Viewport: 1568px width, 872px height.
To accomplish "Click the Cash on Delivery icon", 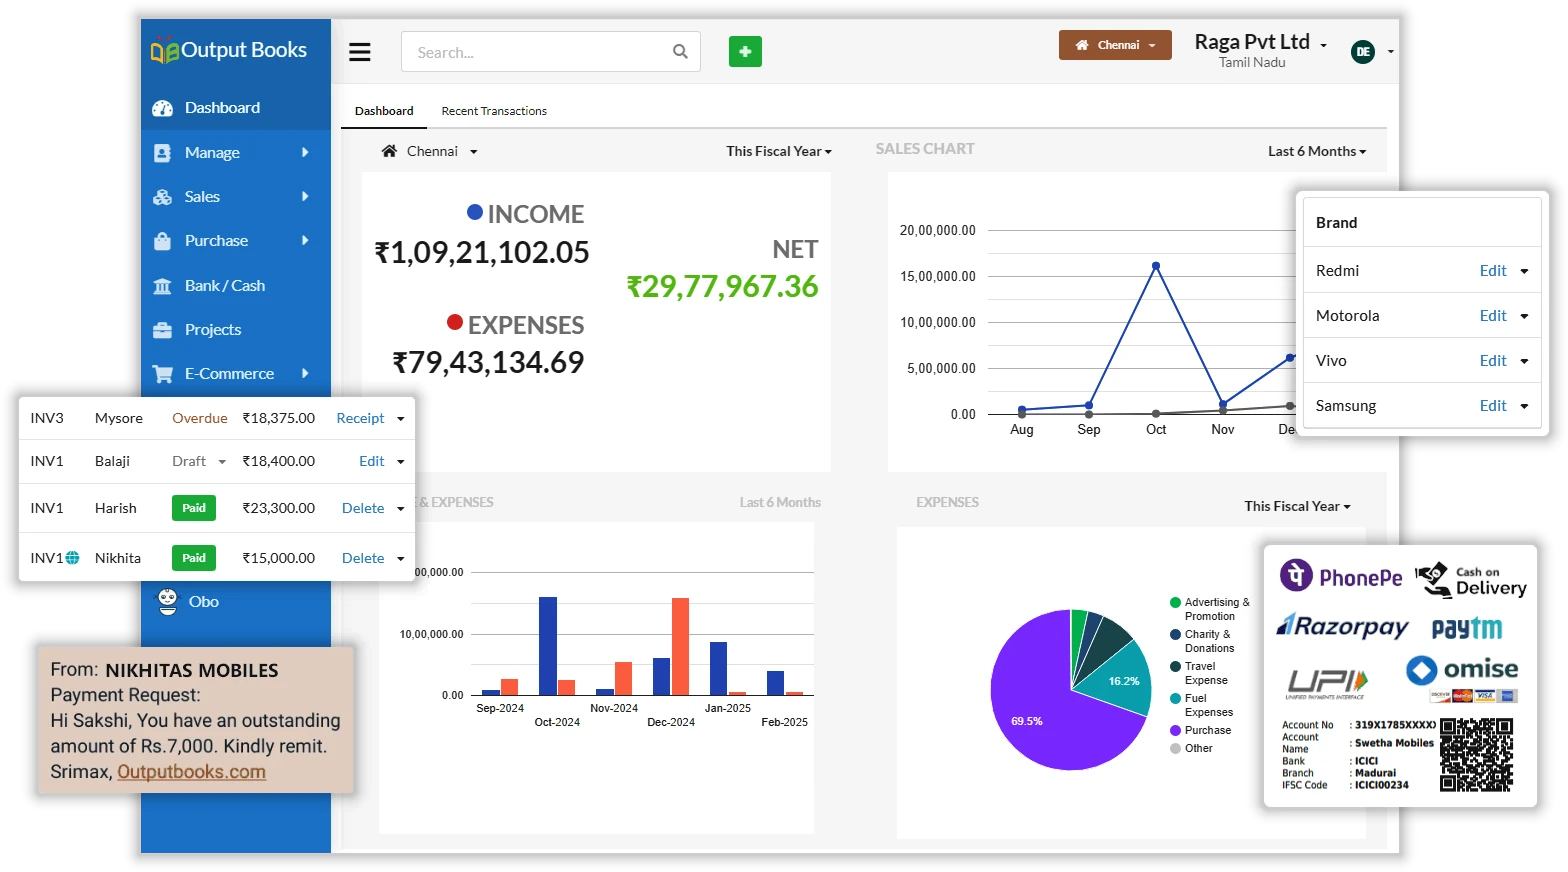I will [x=1471, y=579].
